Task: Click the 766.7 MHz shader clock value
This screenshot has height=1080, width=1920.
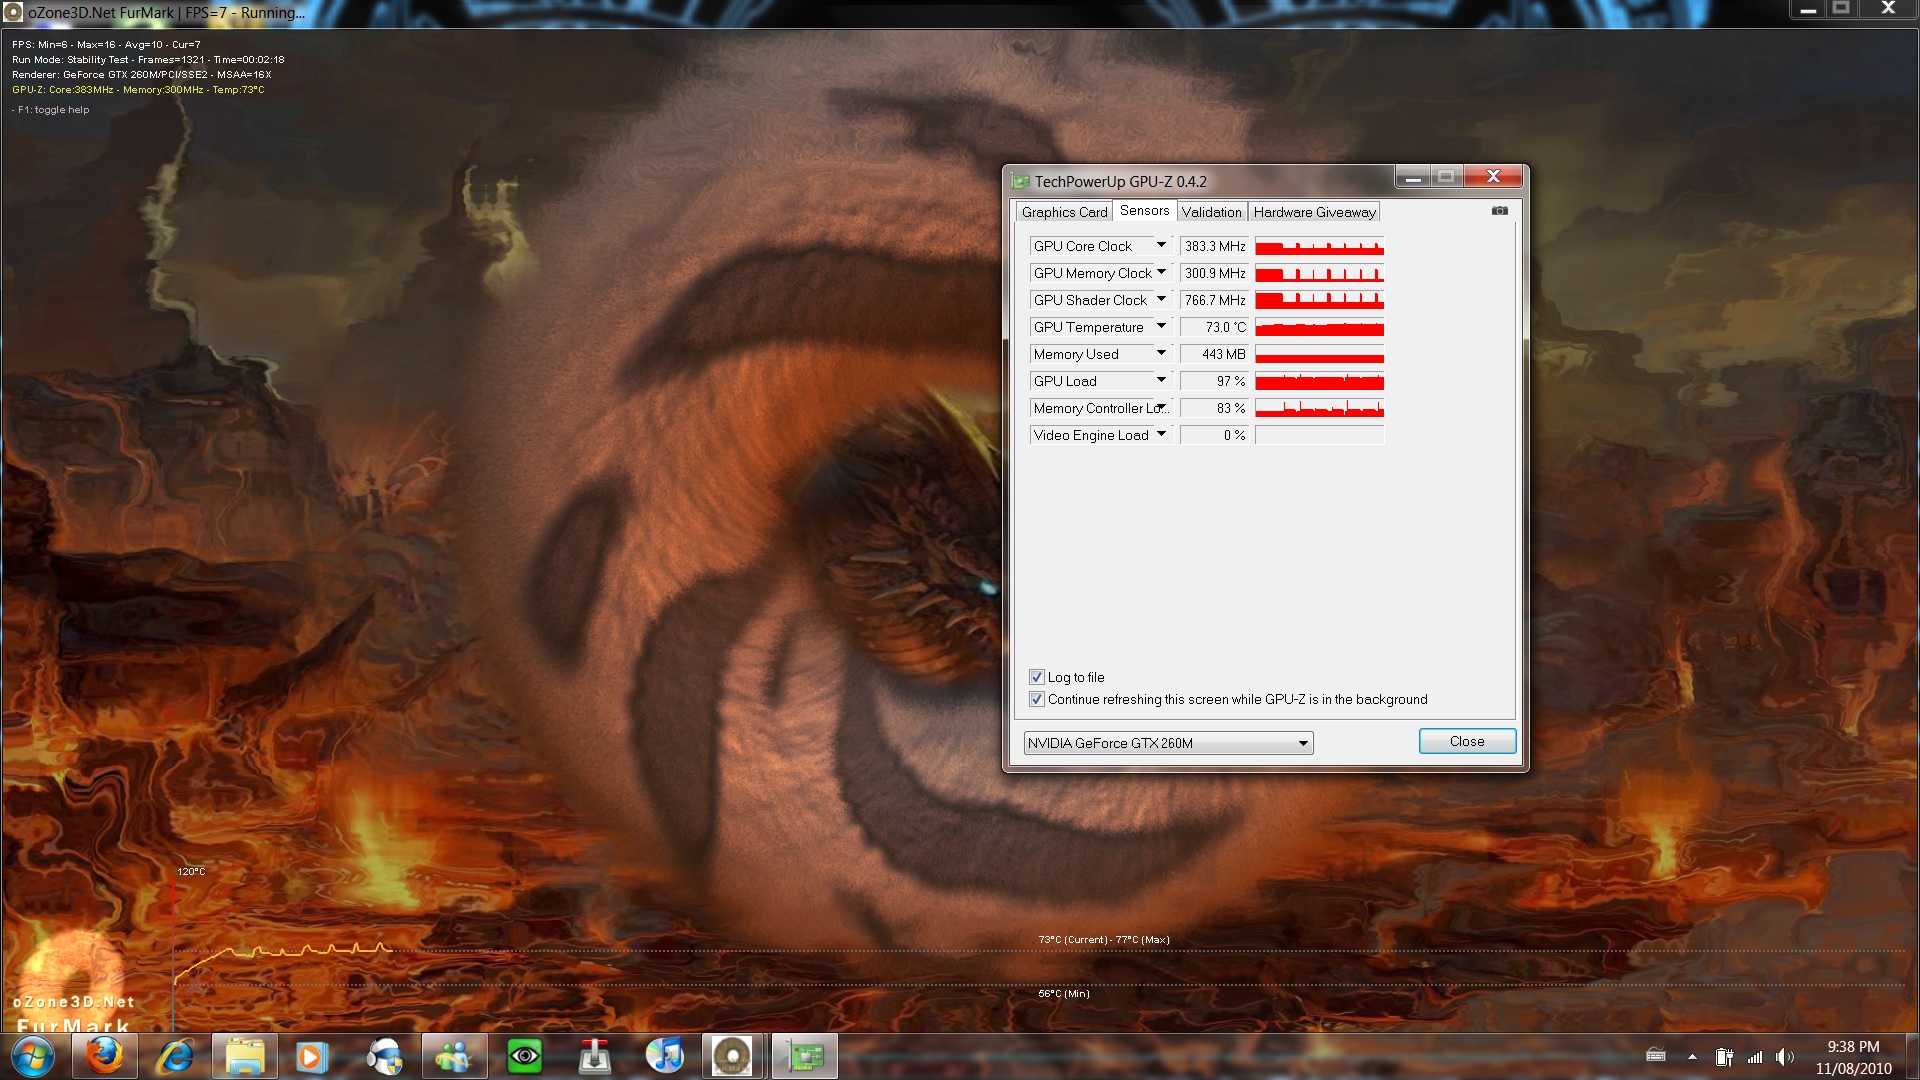Action: [1214, 300]
